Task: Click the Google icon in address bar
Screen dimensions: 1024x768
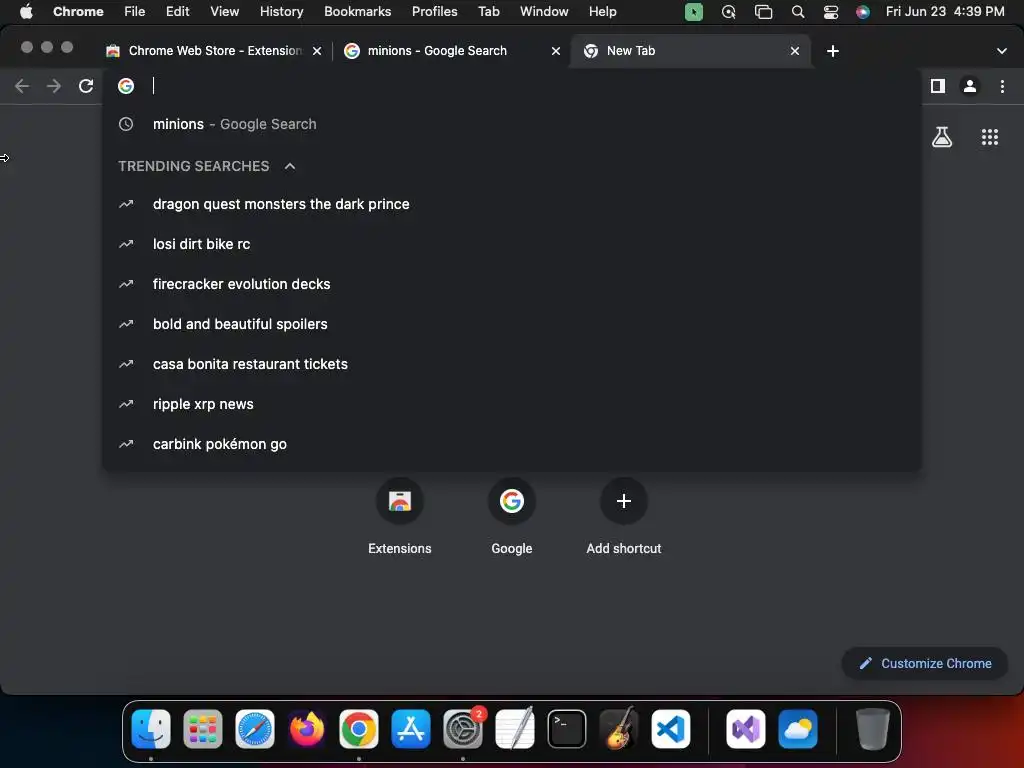Action: pyautogui.click(x=126, y=86)
